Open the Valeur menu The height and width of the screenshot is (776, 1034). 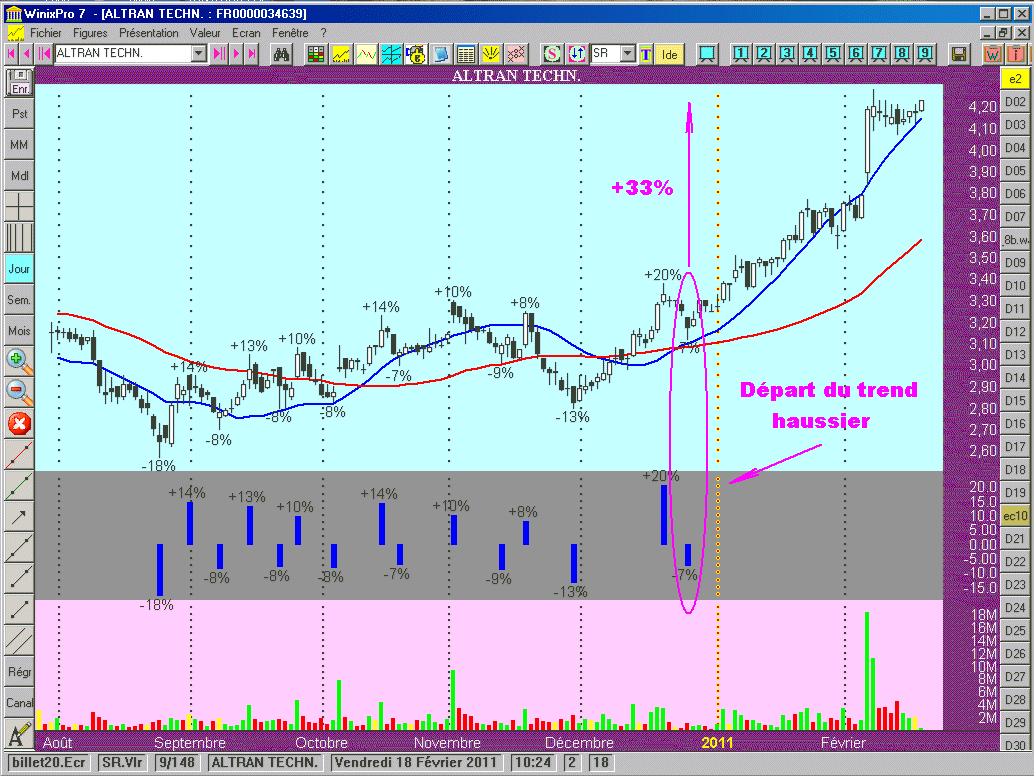point(205,33)
